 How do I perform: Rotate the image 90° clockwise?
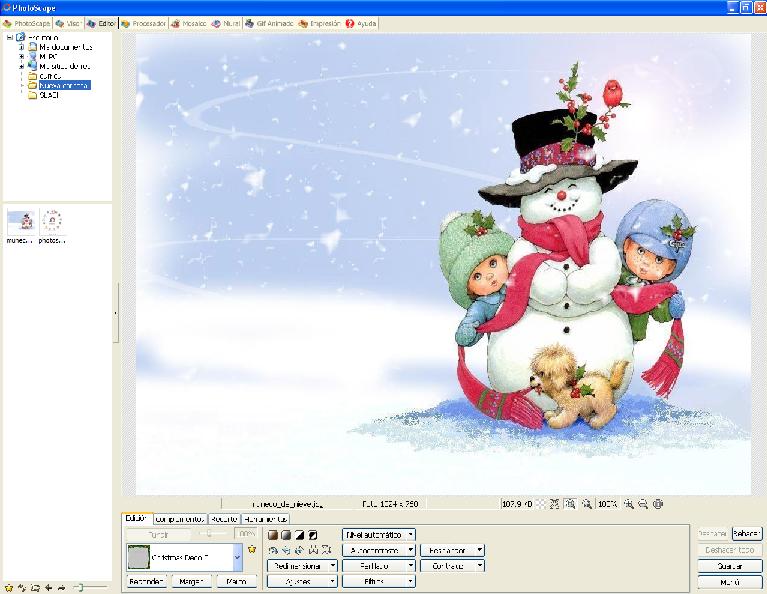[x=286, y=550]
